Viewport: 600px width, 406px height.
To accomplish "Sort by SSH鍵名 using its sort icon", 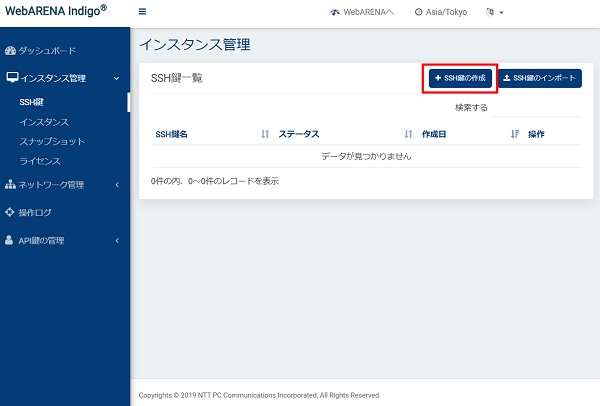I will point(265,134).
